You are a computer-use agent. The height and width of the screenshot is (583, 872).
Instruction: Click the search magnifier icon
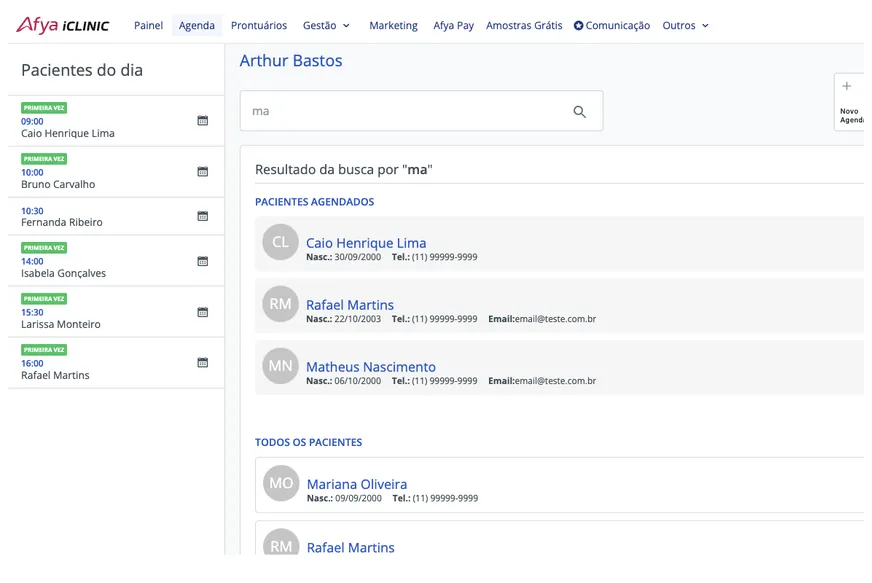[579, 112]
